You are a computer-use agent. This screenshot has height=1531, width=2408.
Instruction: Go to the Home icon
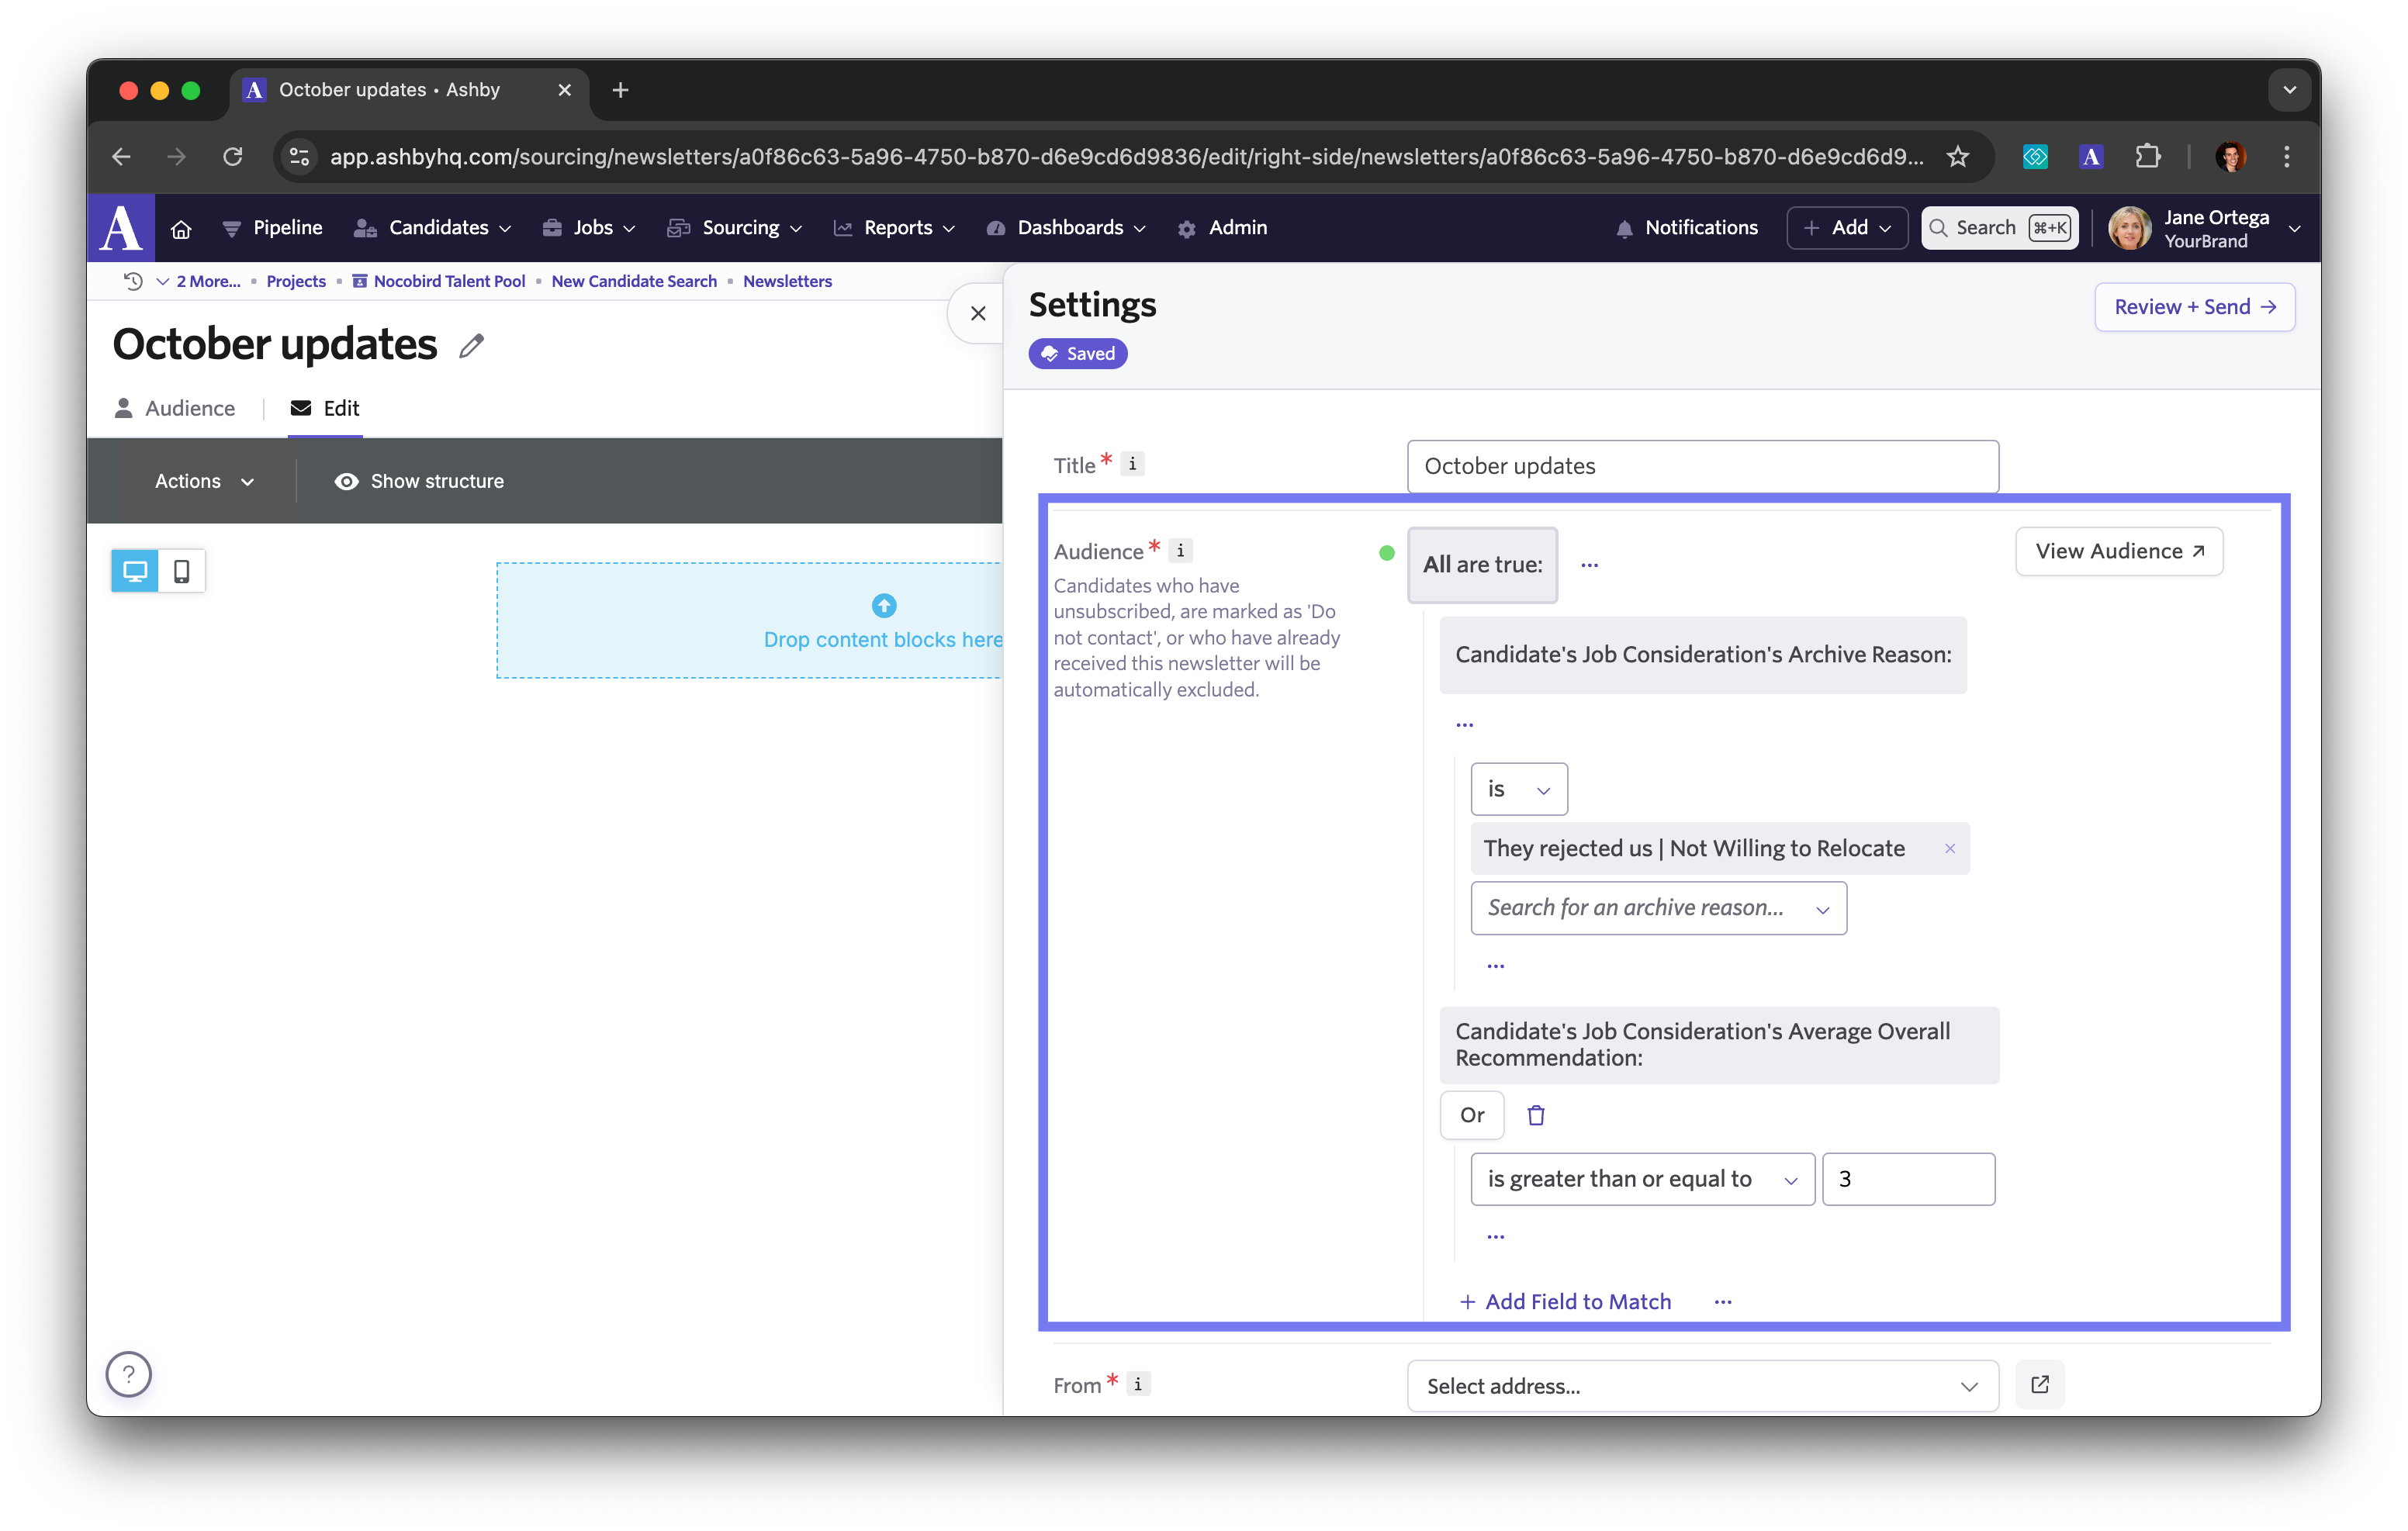coord(181,229)
